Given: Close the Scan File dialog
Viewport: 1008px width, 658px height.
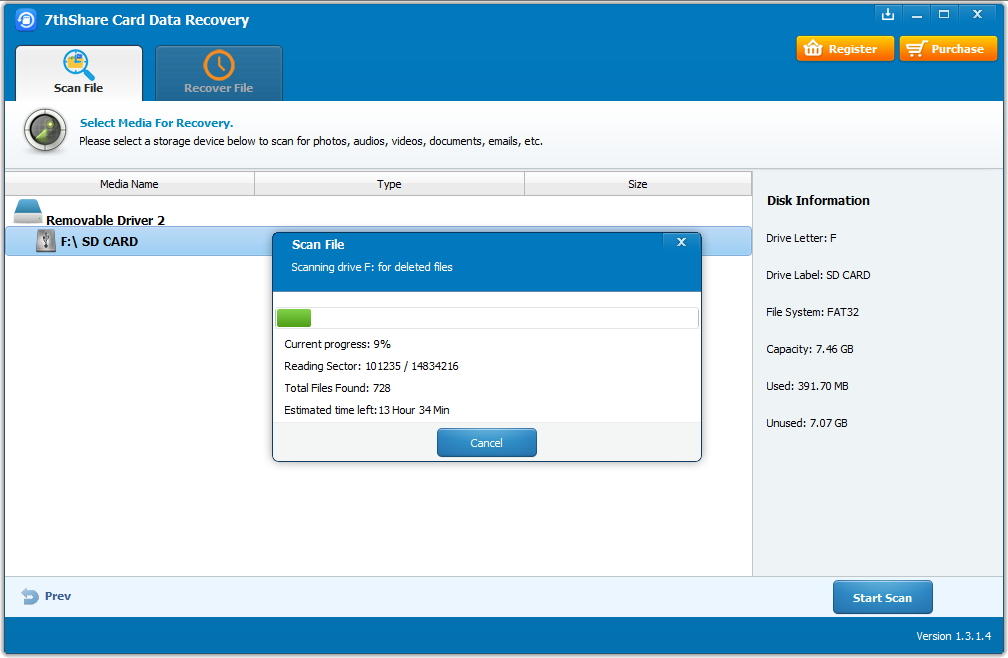Looking at the screenshot, I should tap(681, 242).
